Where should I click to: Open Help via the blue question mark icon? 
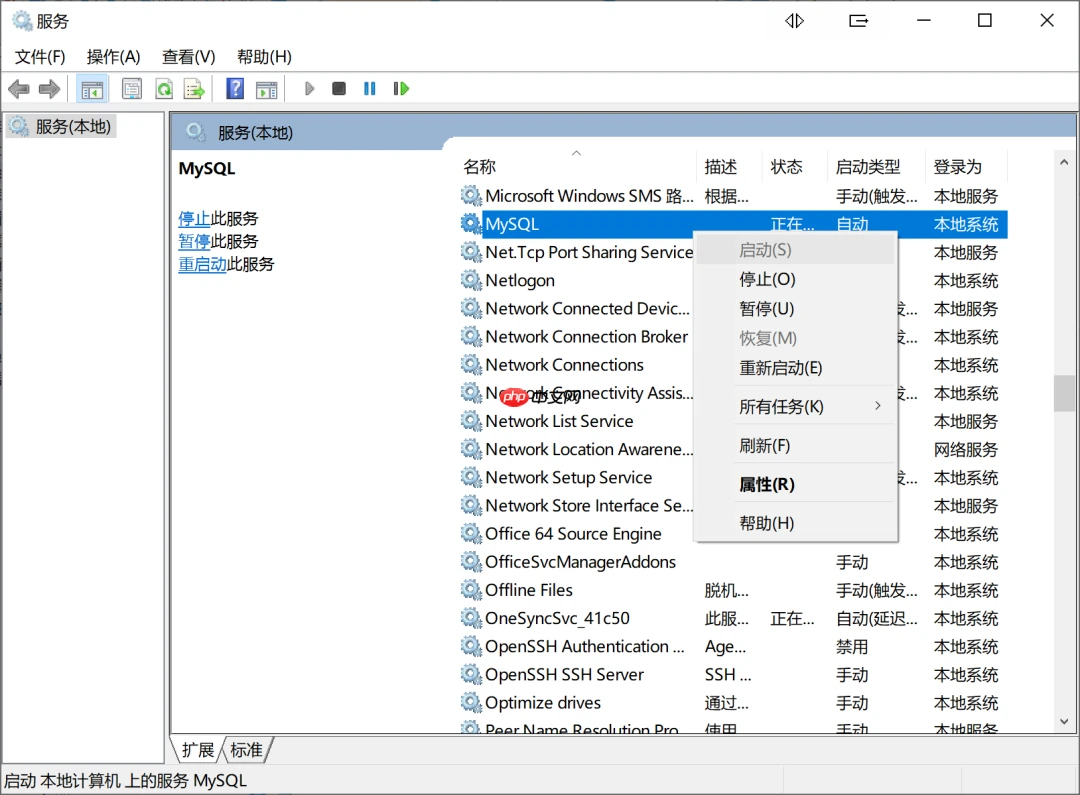point(234,88)
